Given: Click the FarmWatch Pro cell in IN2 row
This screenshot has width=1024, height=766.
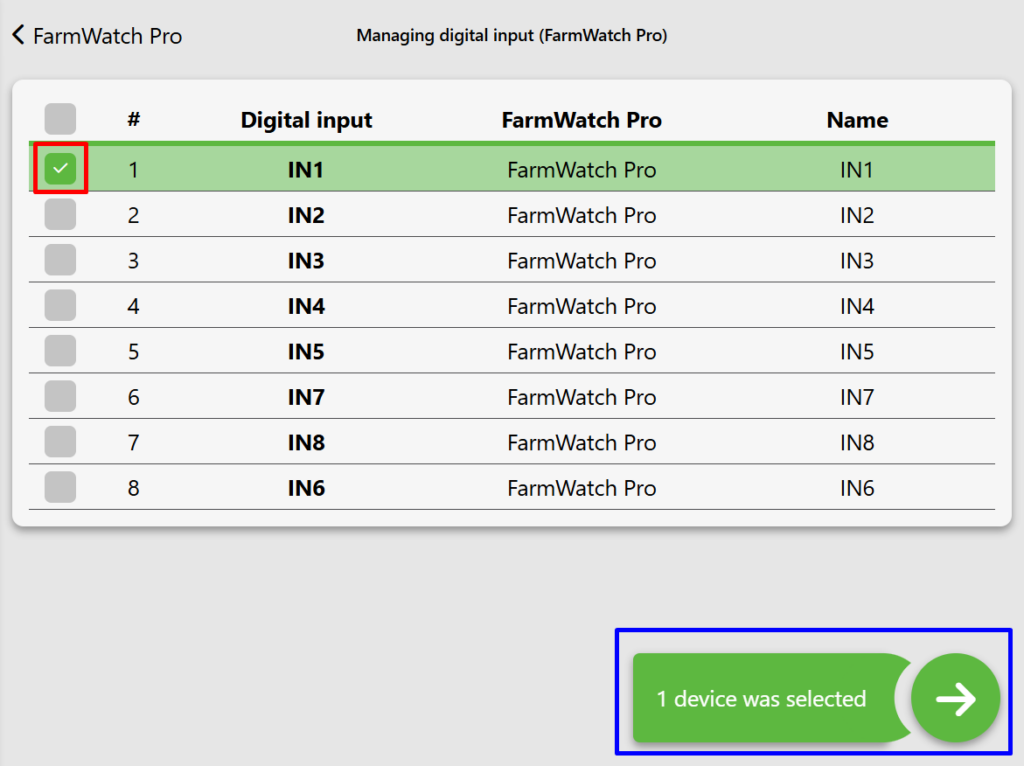Looking at the screenshot, I should pyautogui.click(x=581, y=215).
